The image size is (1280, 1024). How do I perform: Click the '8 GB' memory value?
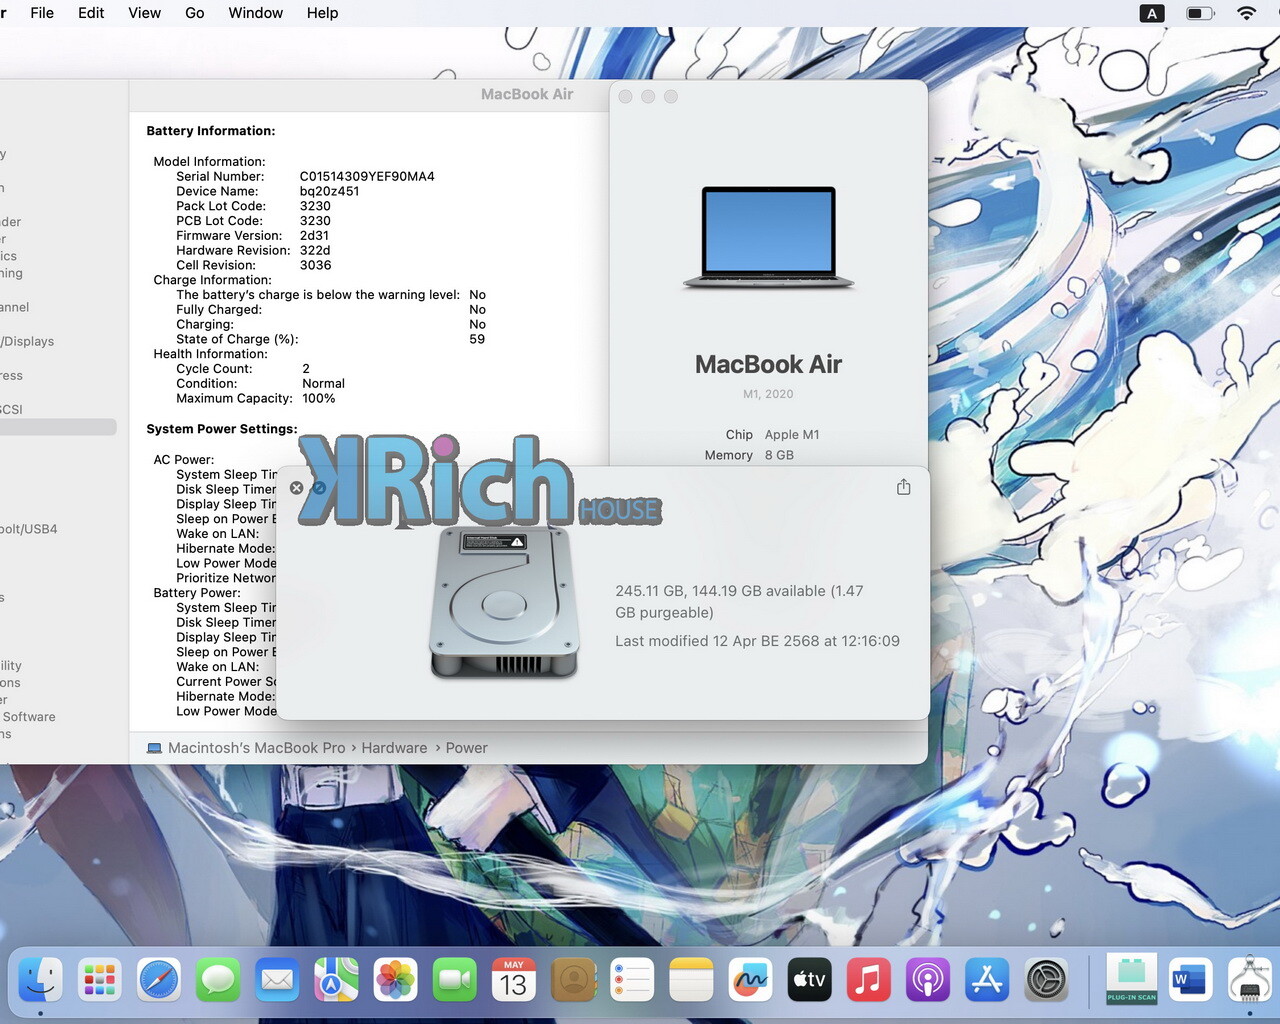[779, 455]
